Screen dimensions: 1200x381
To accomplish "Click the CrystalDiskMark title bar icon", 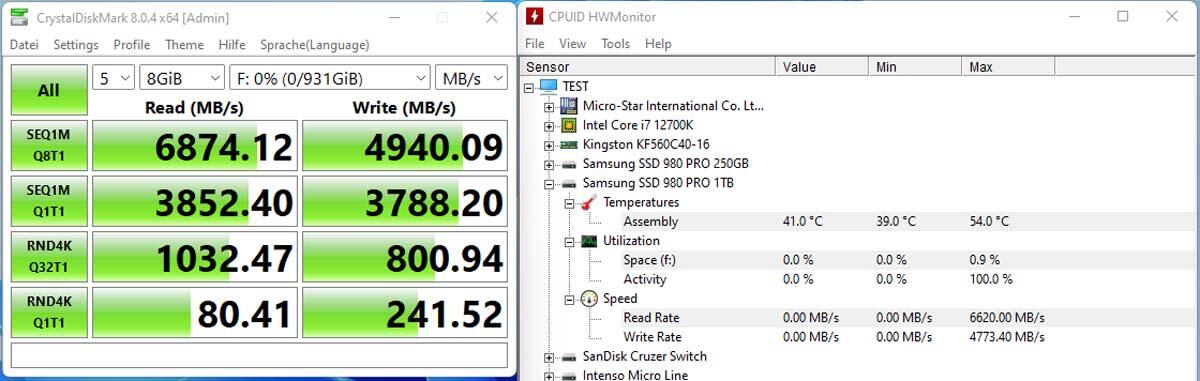I will click(18, 17).
